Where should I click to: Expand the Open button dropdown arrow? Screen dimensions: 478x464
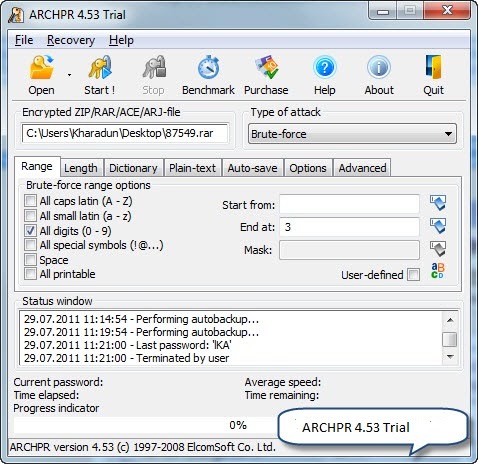tap(69, 75)
